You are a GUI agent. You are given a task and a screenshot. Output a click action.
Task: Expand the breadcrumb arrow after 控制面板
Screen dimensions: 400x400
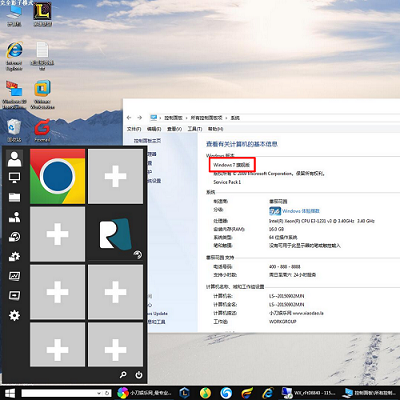(187, 118)
